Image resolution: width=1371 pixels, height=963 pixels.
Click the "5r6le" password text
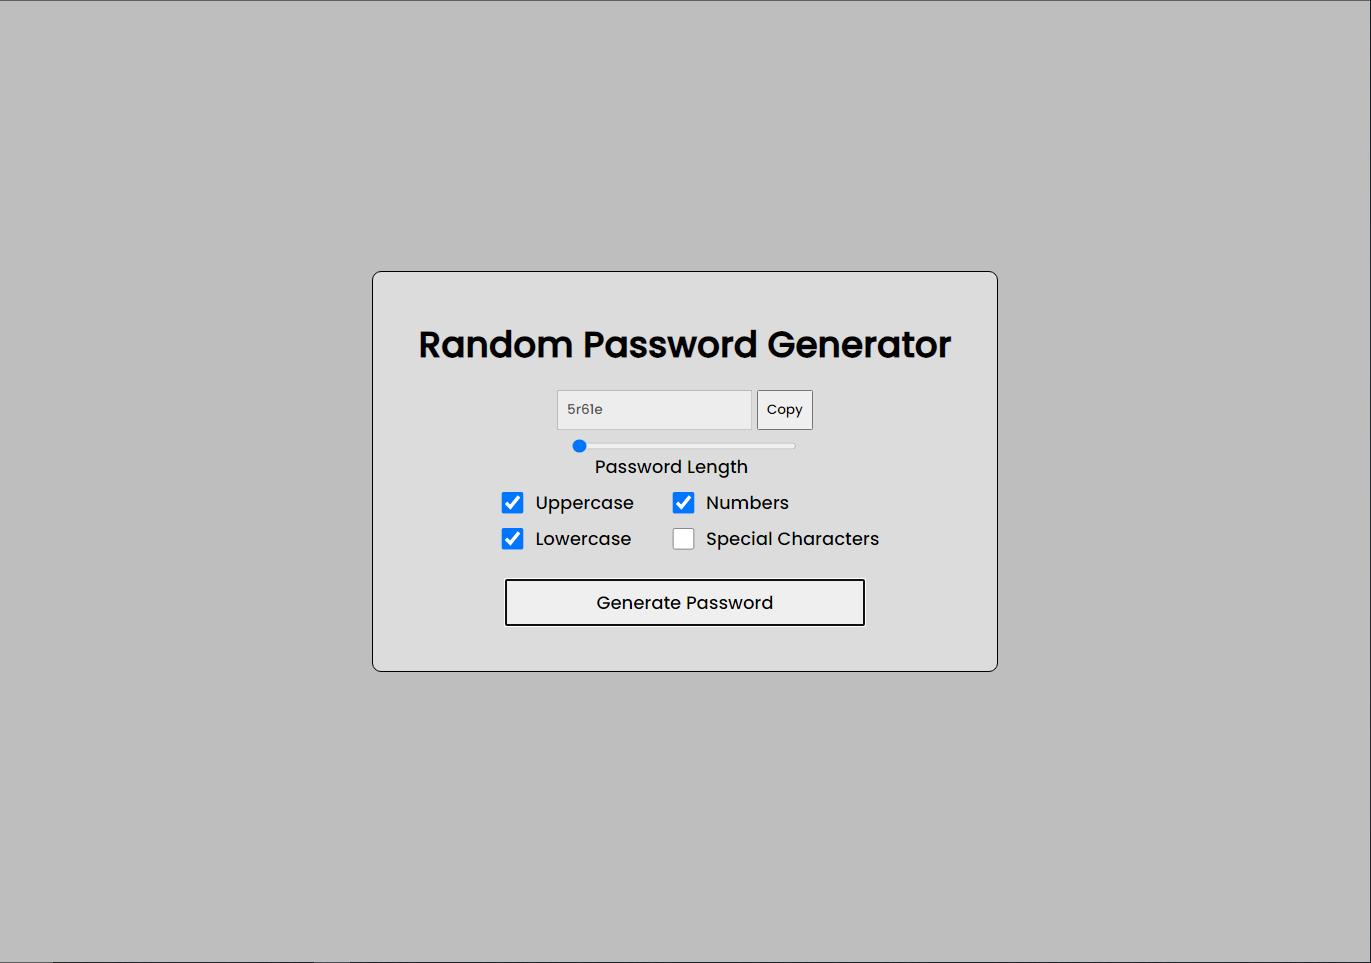pyautogui.click(x=585, y=410)
